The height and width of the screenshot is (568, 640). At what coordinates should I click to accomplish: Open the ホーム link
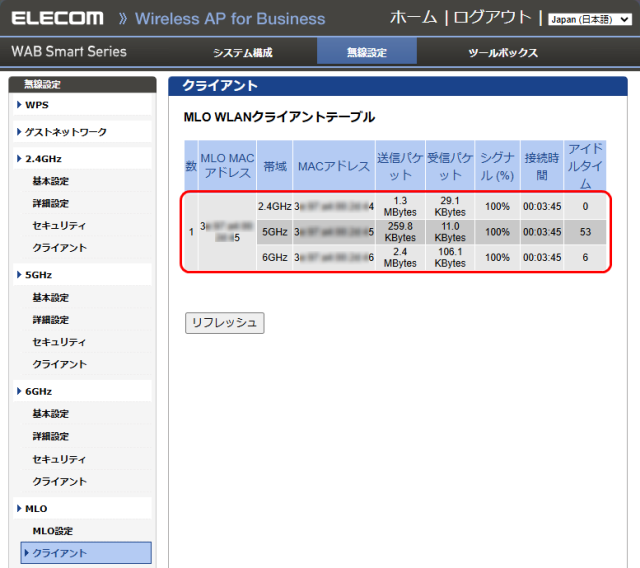coord(413,18)
